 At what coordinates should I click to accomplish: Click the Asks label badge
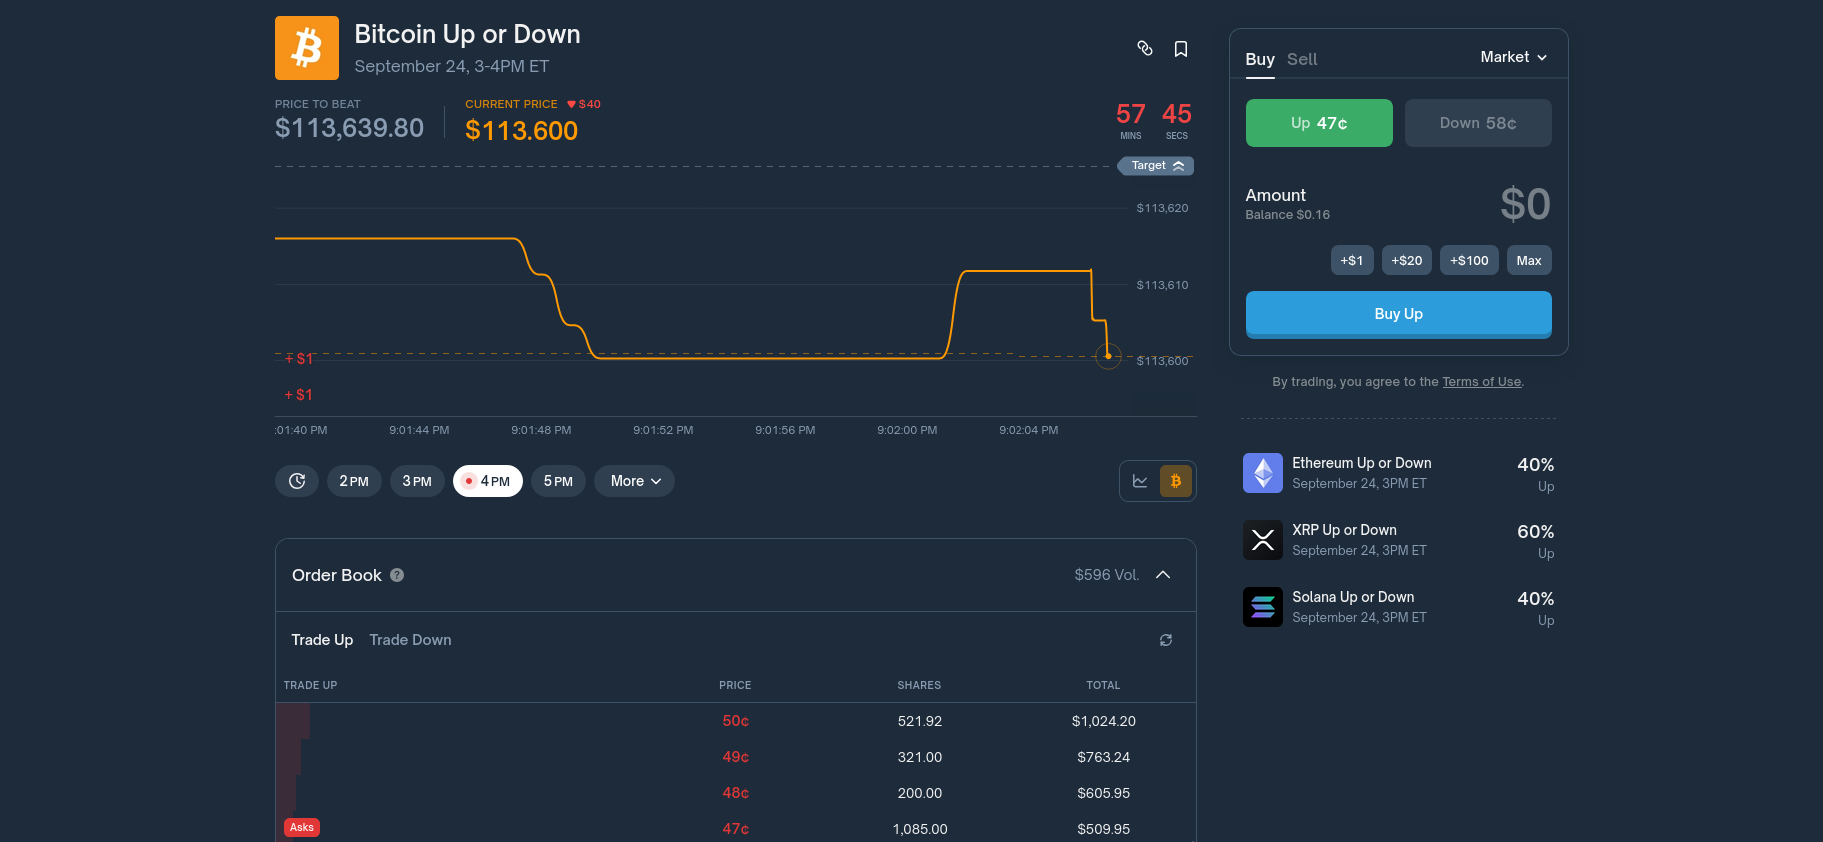pos(302,827)
